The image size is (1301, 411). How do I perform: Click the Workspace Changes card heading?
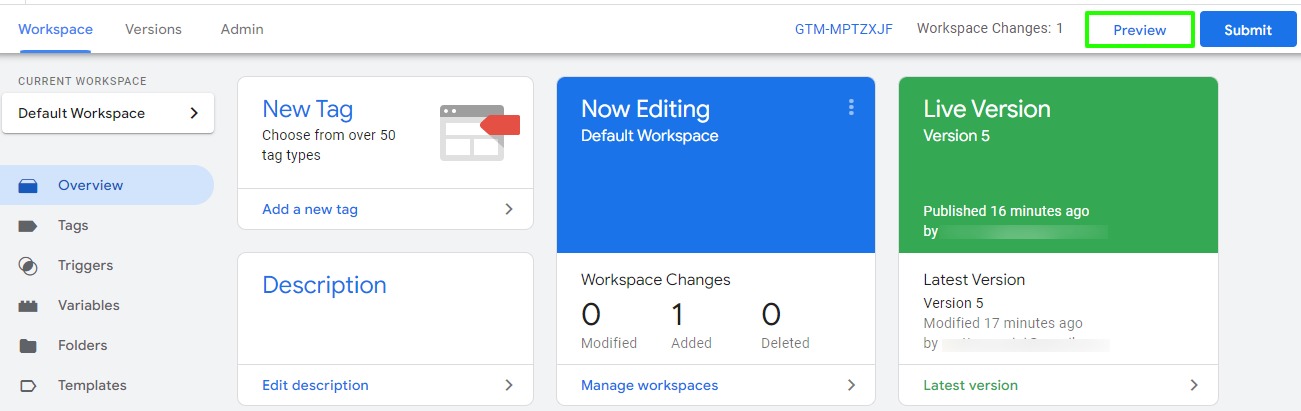pyautogui.click(x=656, y=280)
